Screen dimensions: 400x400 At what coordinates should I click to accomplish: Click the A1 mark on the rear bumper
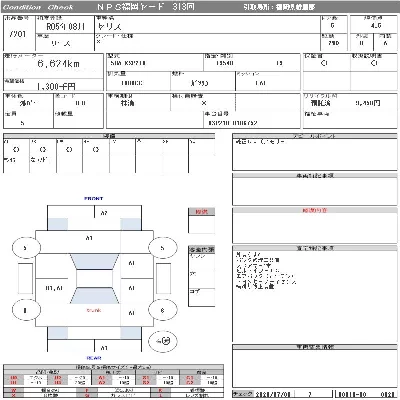pos(104,348)
